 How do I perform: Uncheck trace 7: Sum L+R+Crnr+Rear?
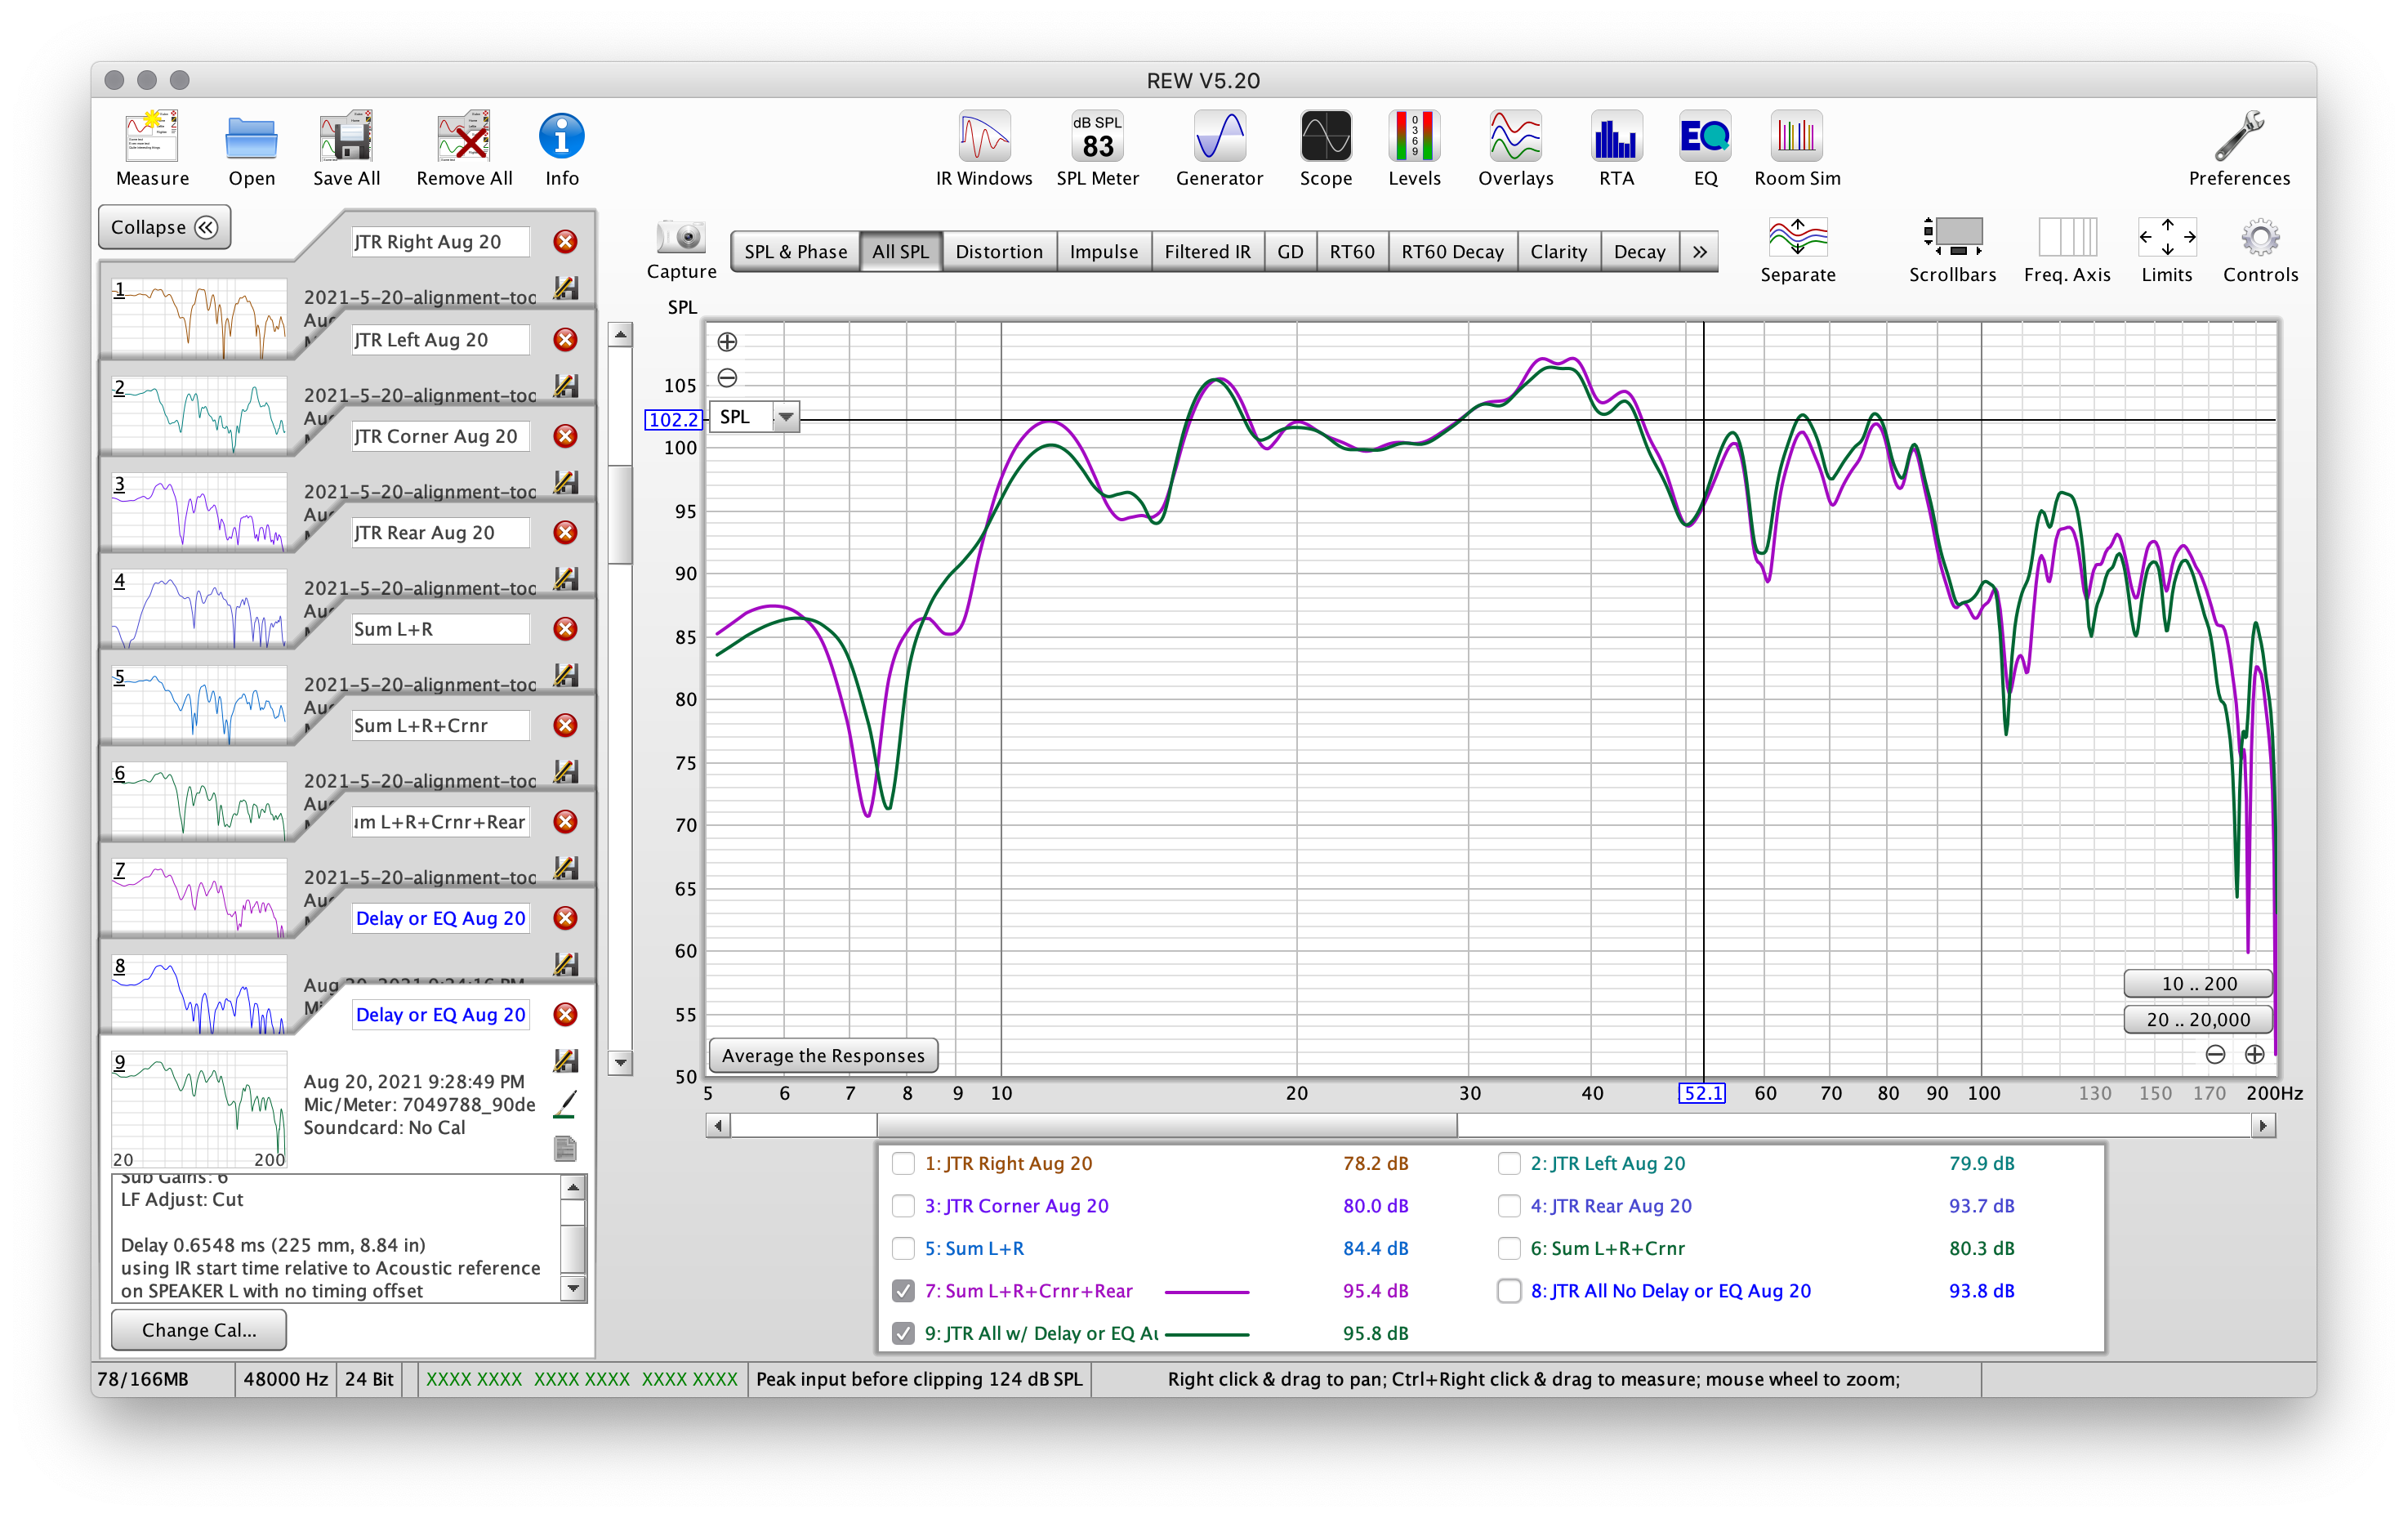pos(902,1291)
